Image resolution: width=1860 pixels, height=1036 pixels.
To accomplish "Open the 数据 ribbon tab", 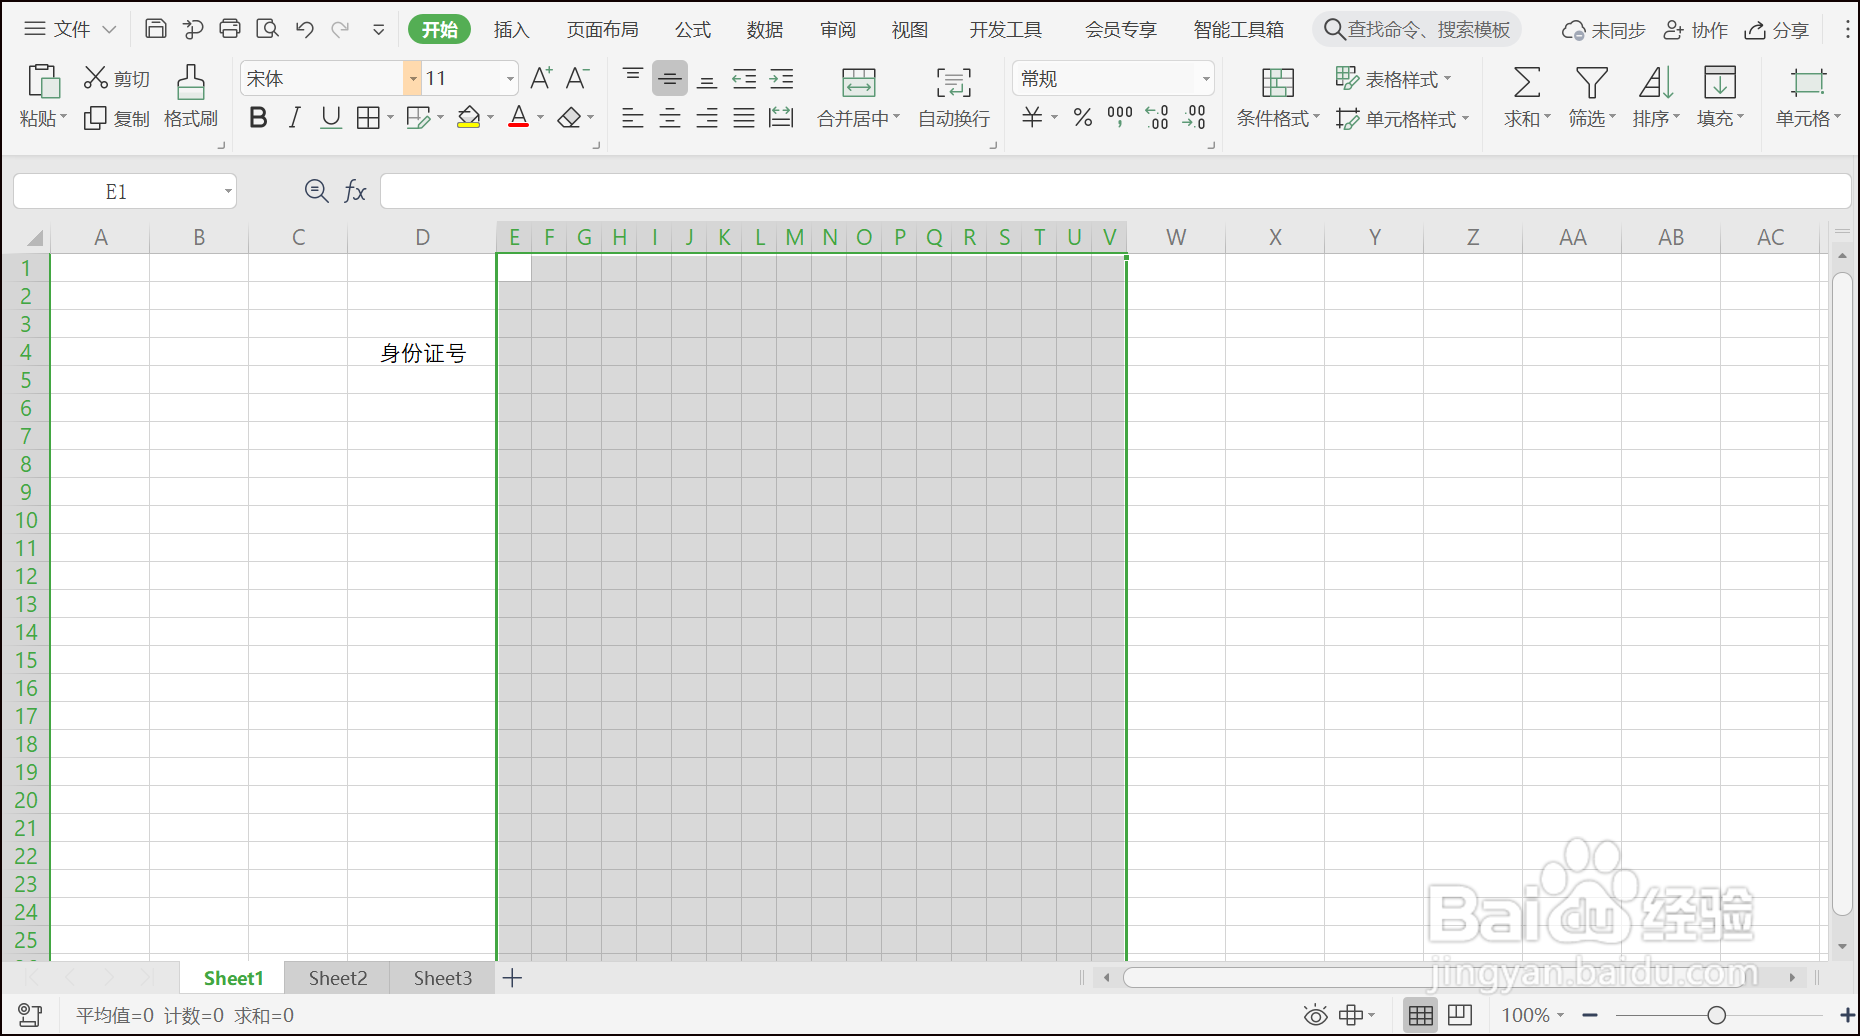I will pos(765,29).
